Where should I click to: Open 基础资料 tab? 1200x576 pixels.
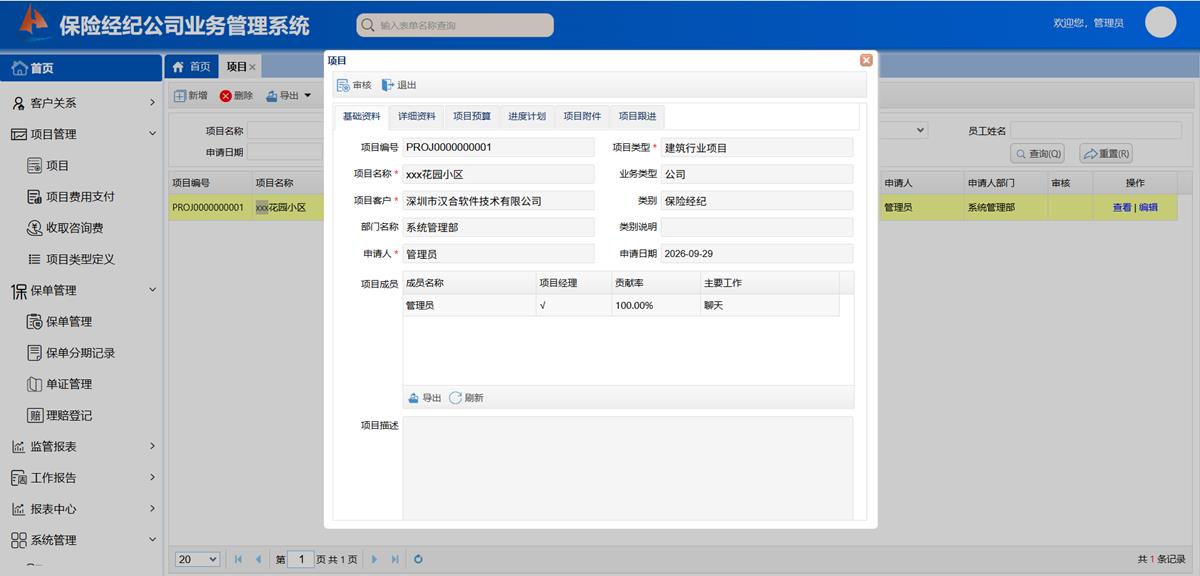[361, 117]
